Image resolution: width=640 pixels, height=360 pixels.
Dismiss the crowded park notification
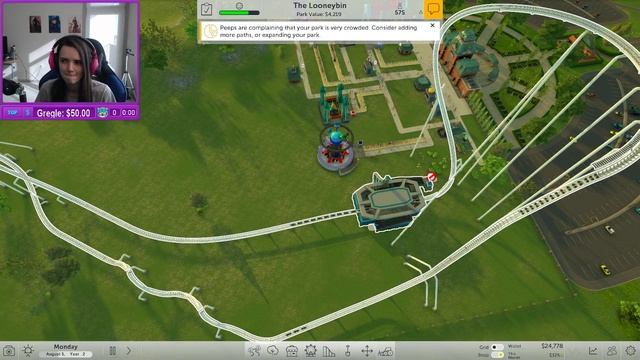coord(433,25)
